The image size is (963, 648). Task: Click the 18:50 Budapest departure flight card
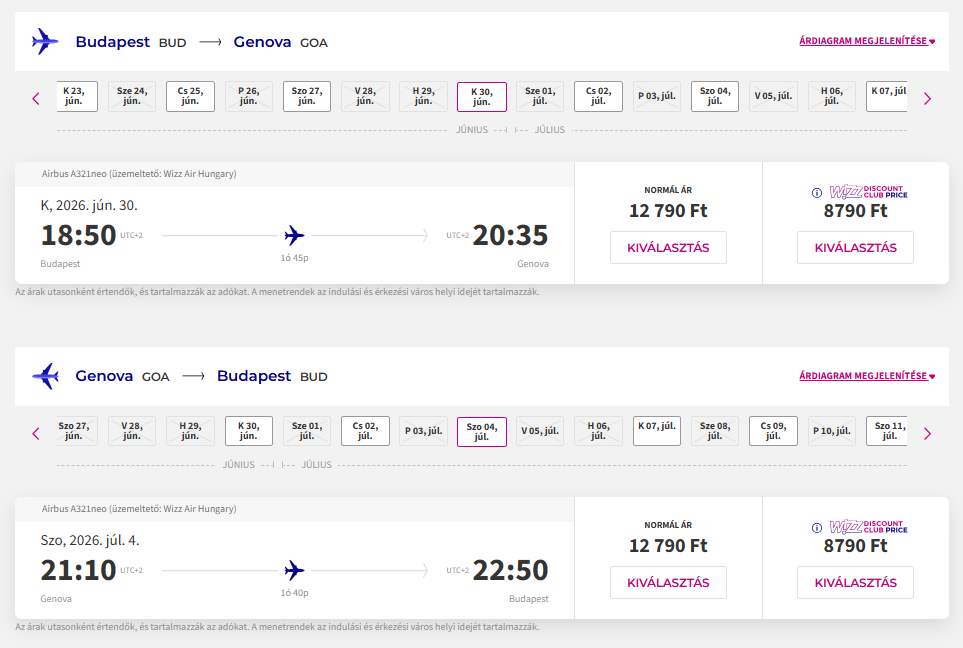[294, 236]
